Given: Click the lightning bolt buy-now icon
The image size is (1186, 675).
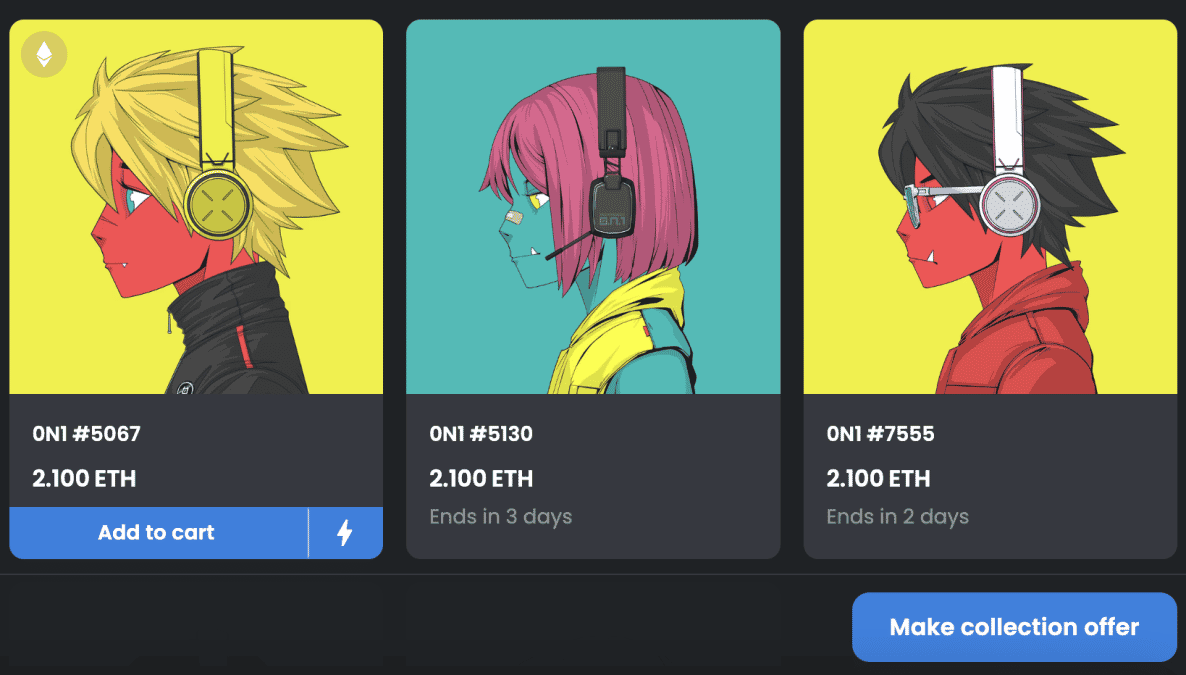Looking at the screenshot, I should 345,533.
